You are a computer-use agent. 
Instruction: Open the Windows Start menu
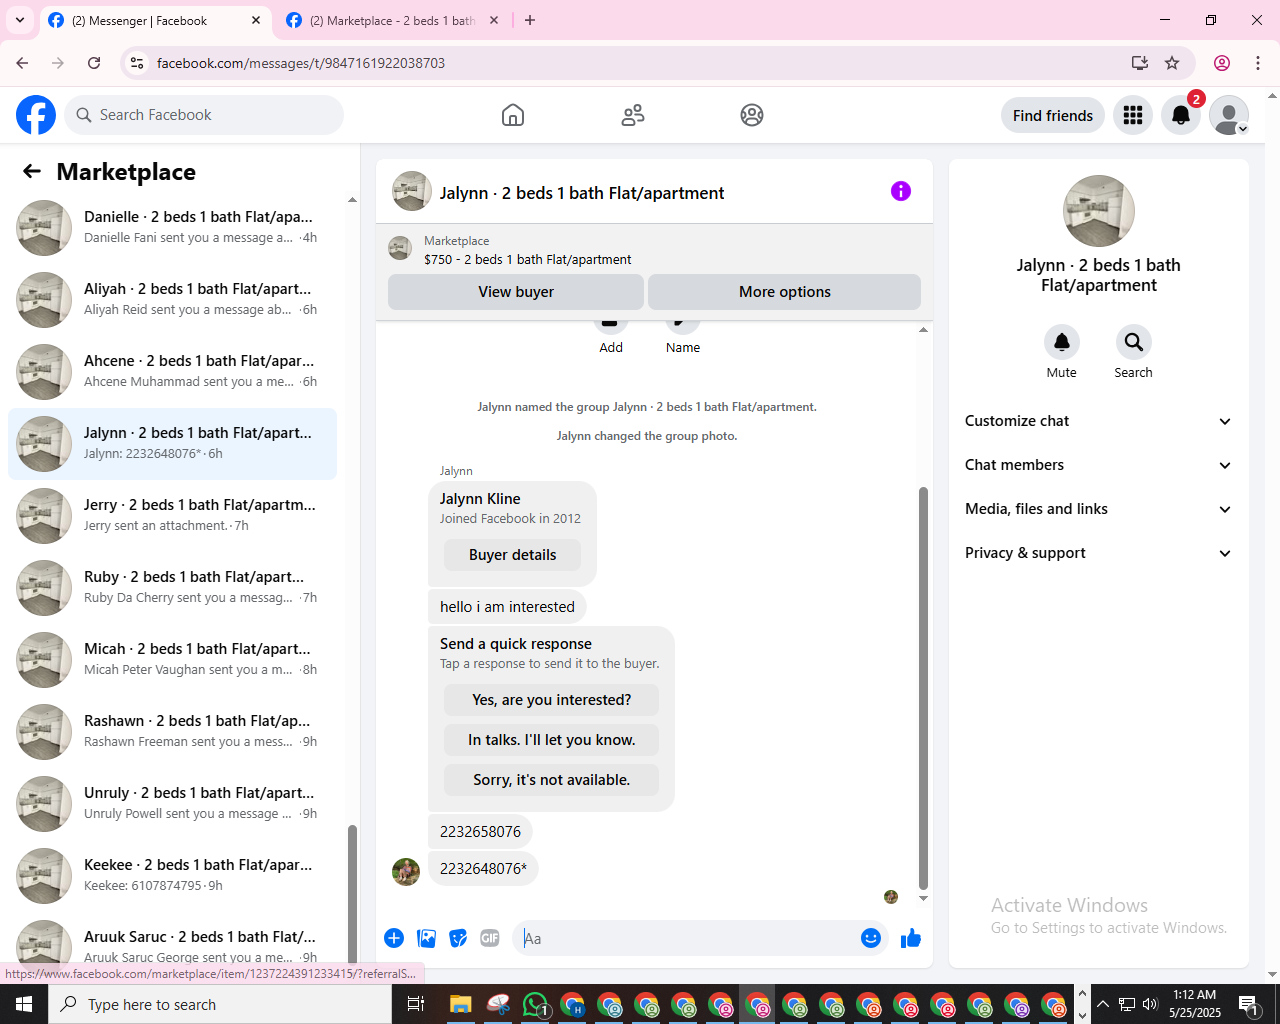24,1004
